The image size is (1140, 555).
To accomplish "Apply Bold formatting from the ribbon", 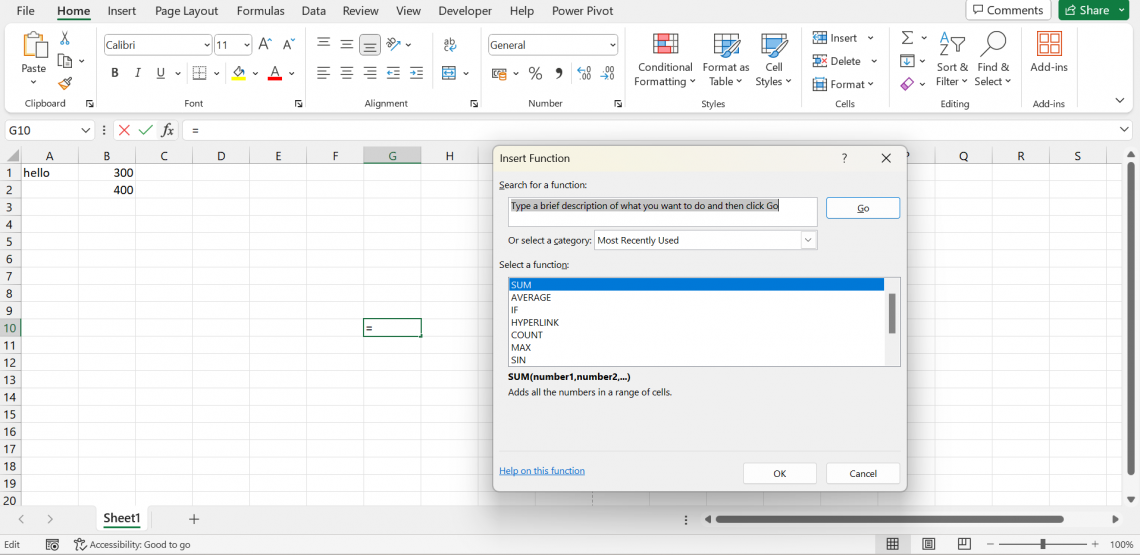I will [x=115, y=73].
